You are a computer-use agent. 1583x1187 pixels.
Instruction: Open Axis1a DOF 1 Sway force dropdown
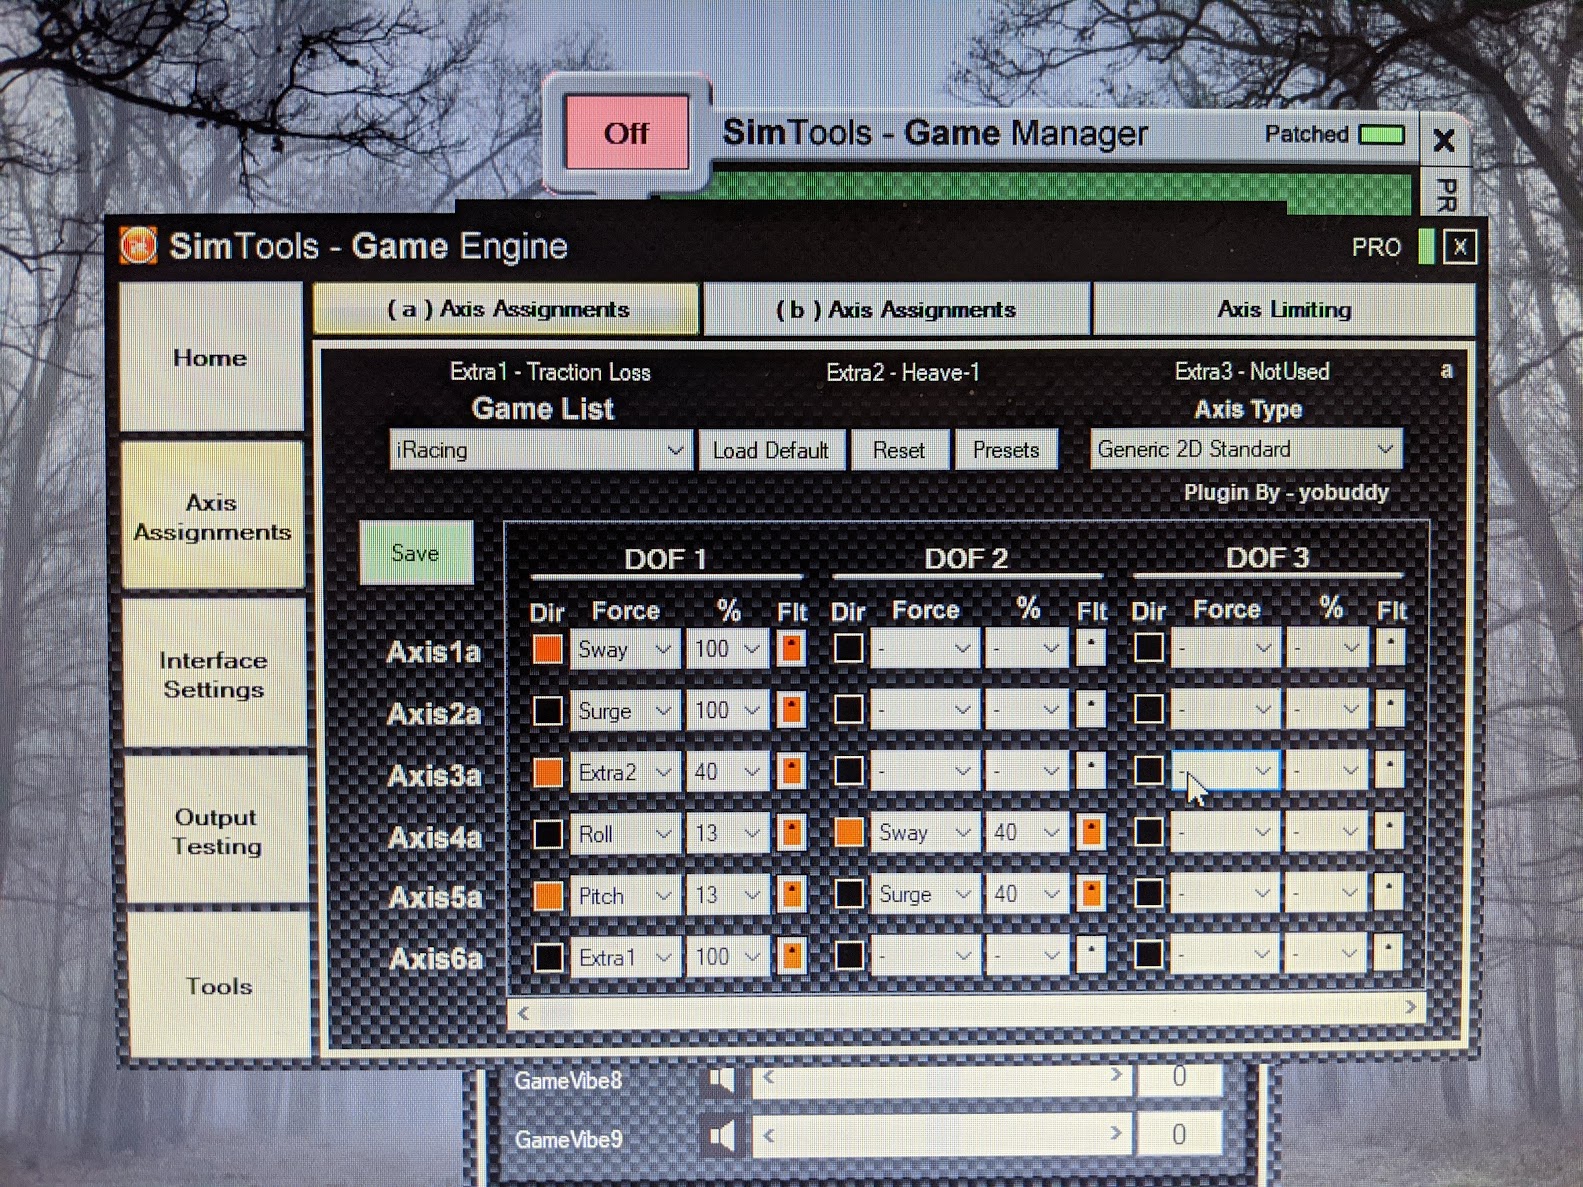(625, 649)
